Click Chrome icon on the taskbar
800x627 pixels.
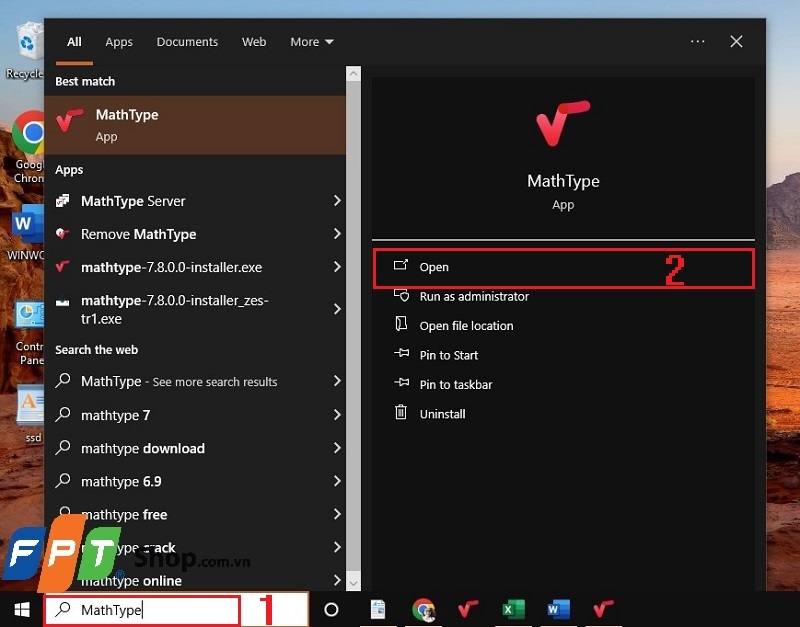coord(424,609)
